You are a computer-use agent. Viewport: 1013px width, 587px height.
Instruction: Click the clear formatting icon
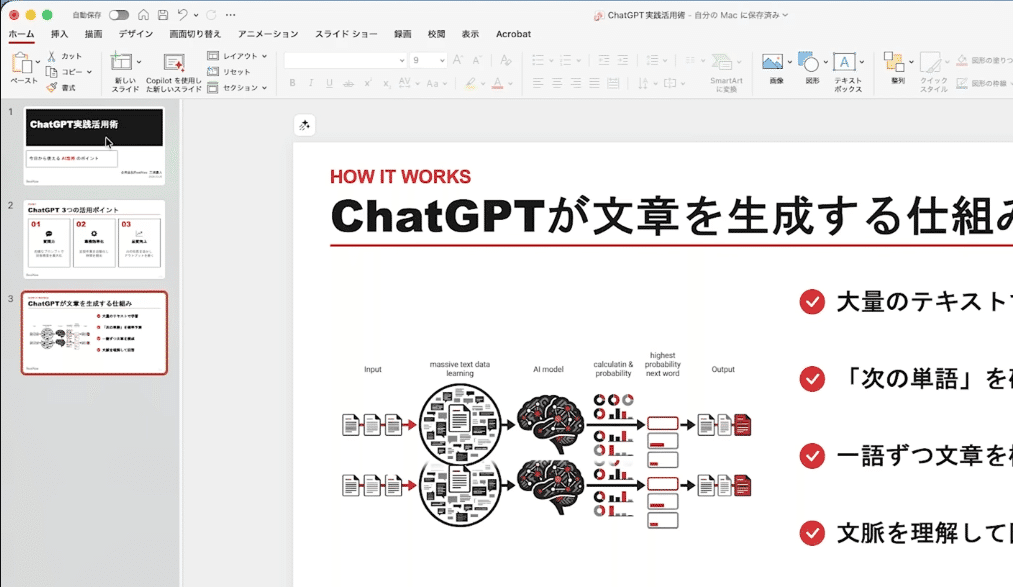pos(506,60)
